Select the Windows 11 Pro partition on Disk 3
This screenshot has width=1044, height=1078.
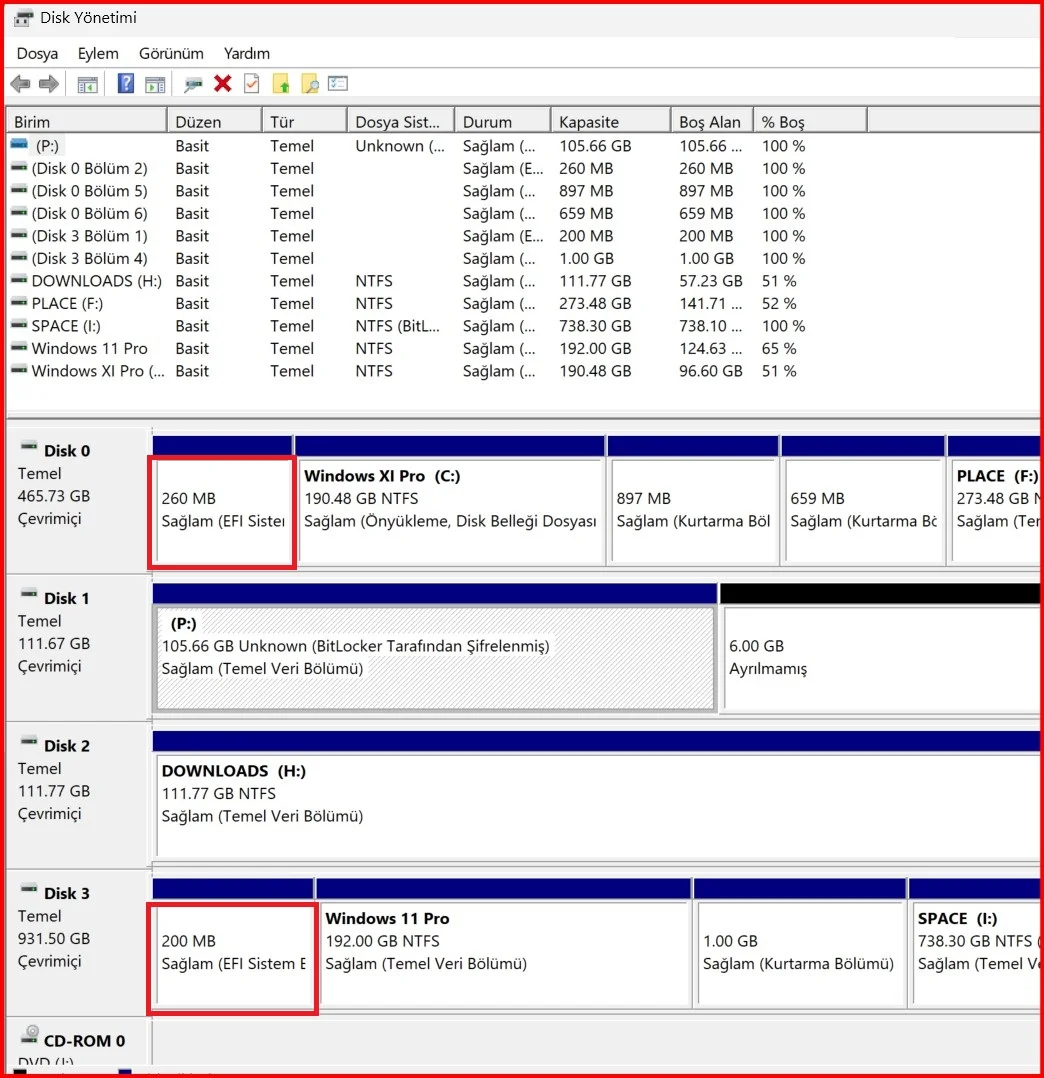pyautogui.click(x=504, y=954)
